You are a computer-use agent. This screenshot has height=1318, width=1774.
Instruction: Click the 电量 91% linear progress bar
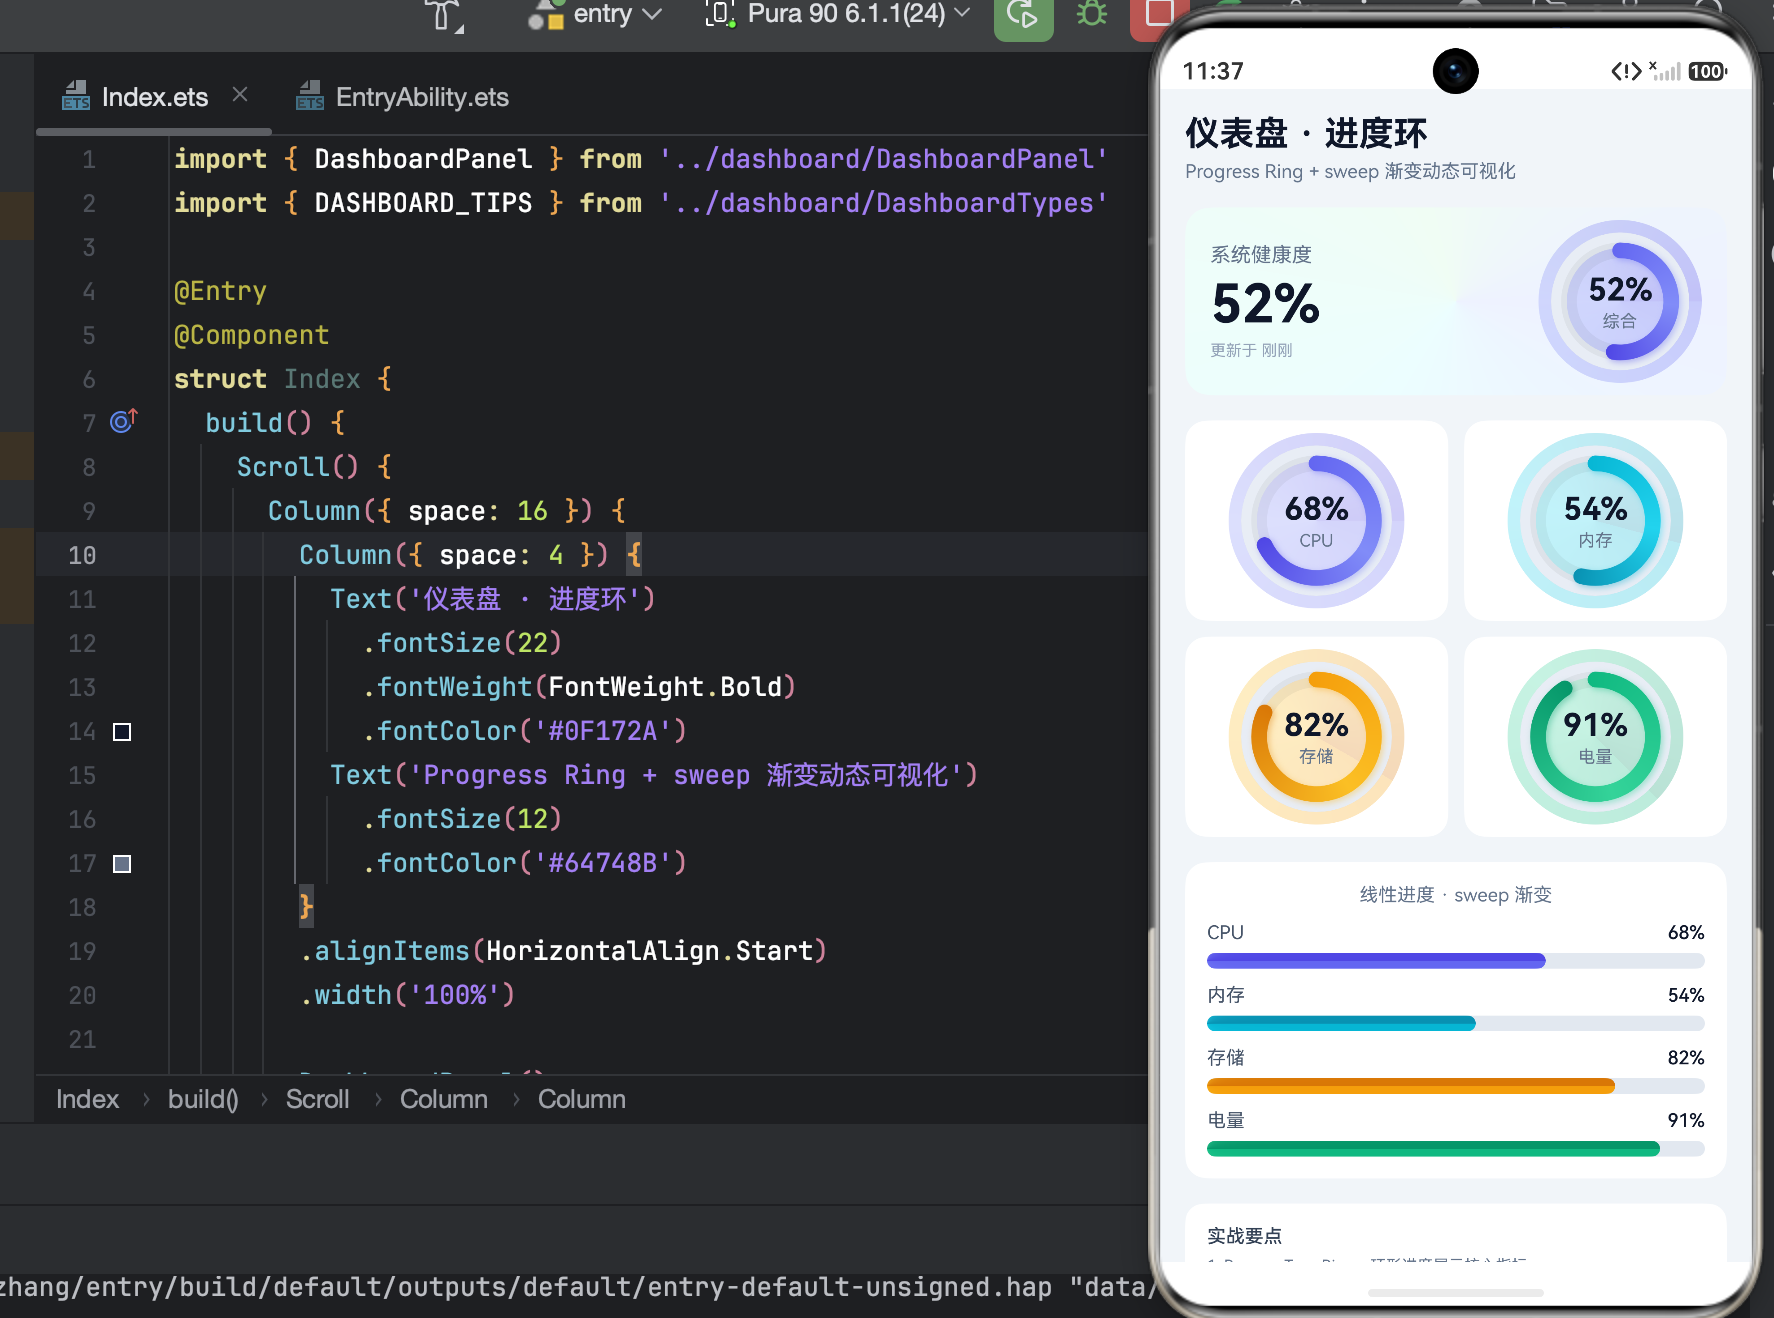point(1455,1149)
